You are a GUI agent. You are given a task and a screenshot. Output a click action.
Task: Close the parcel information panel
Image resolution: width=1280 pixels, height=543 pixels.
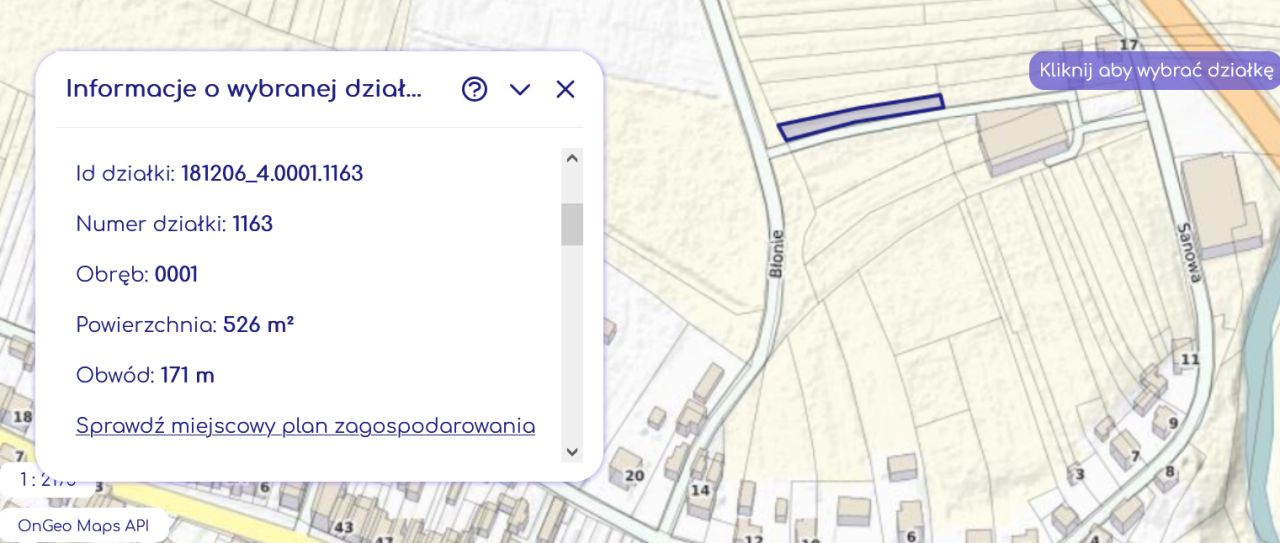pos(565,89)
